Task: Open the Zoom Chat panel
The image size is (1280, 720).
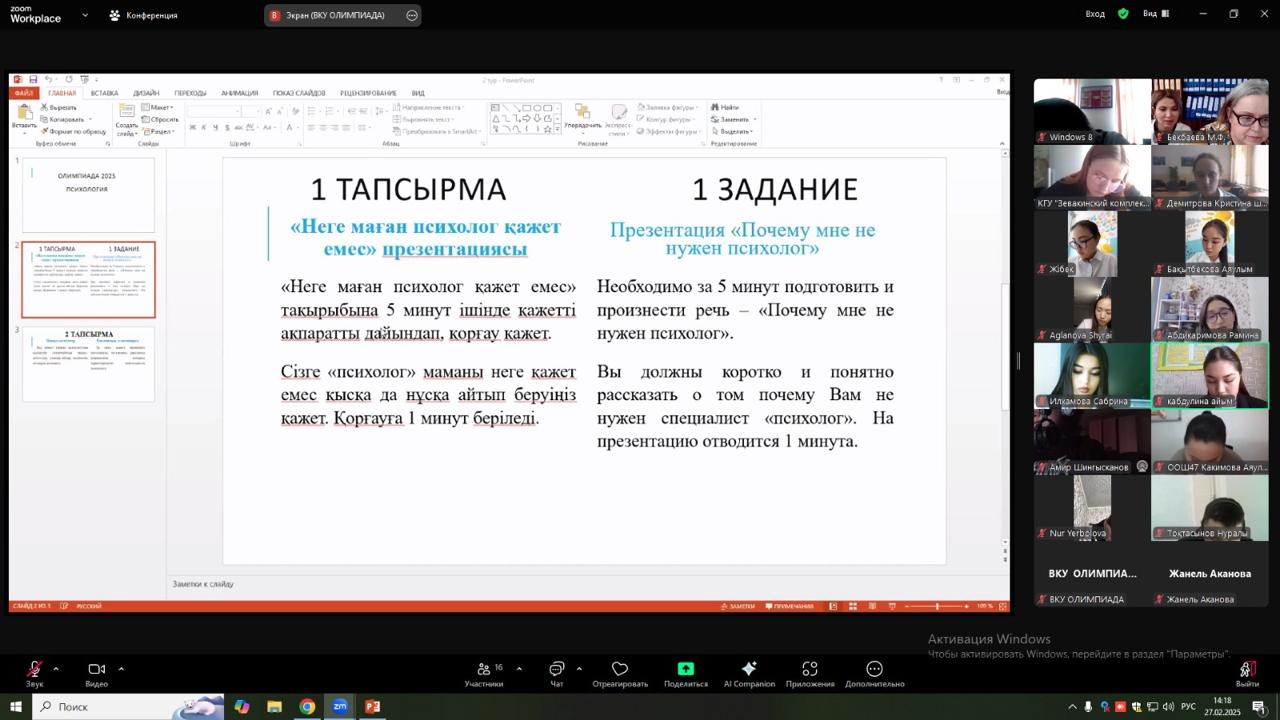Action: coord(557,670)
